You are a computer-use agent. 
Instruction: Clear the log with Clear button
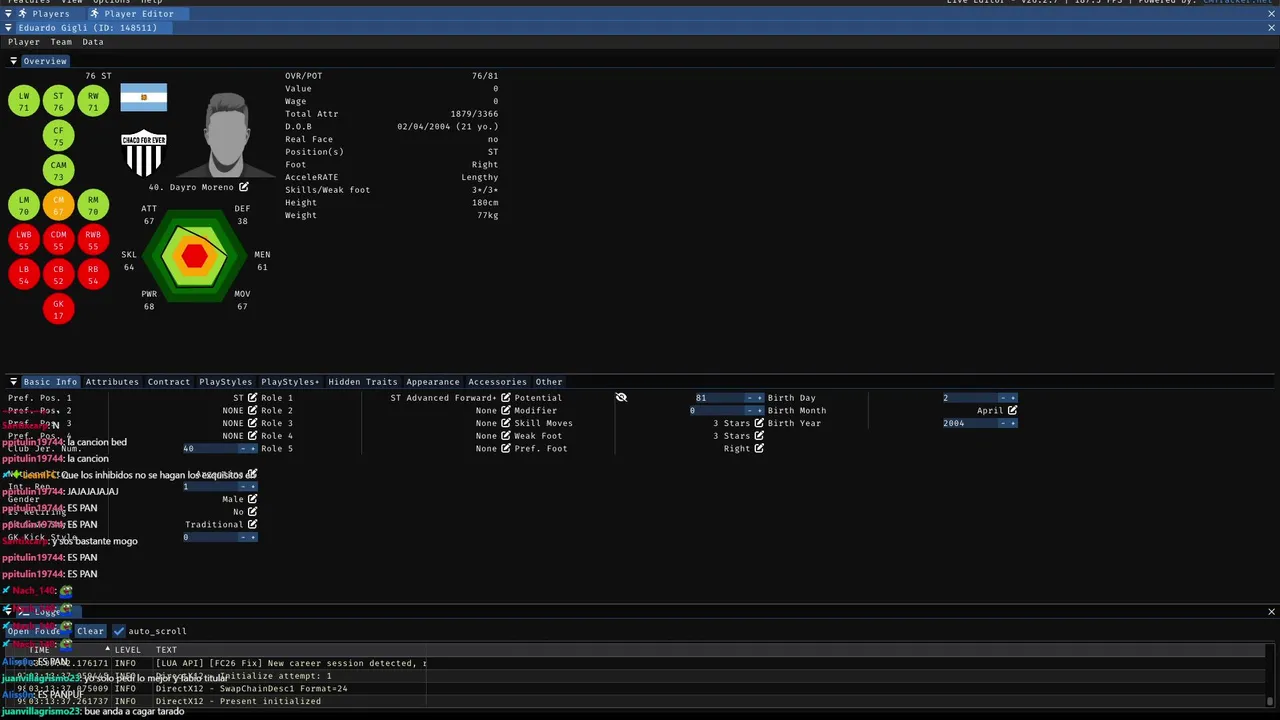pyautogui.click(x=90, y=631)
